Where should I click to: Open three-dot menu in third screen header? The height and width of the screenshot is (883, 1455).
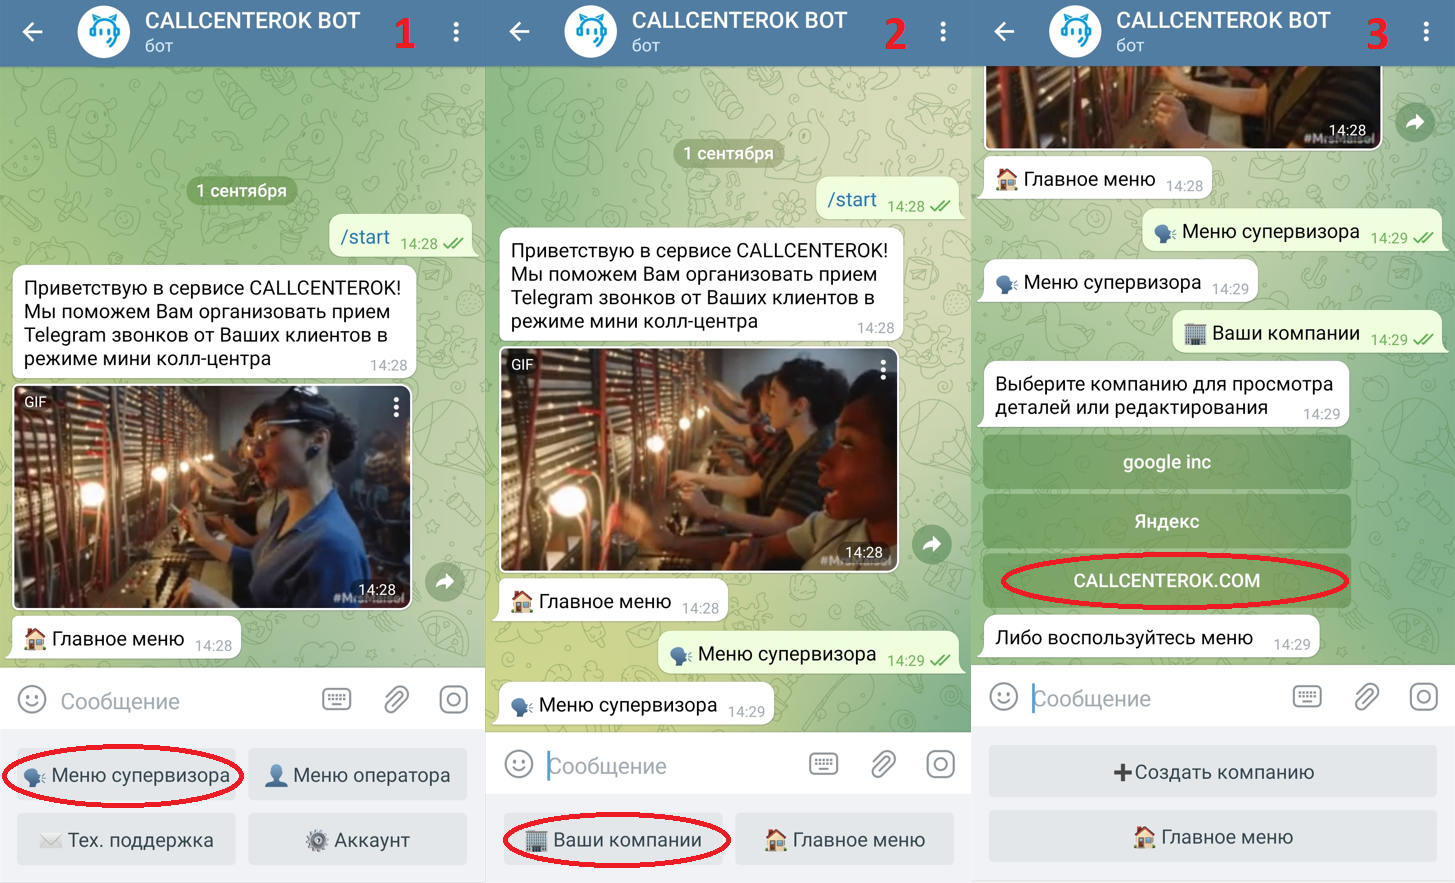click(1426, 32)
